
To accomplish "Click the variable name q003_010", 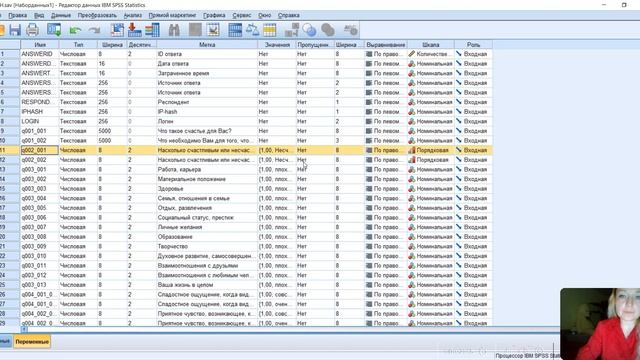I will pos(34,256).
